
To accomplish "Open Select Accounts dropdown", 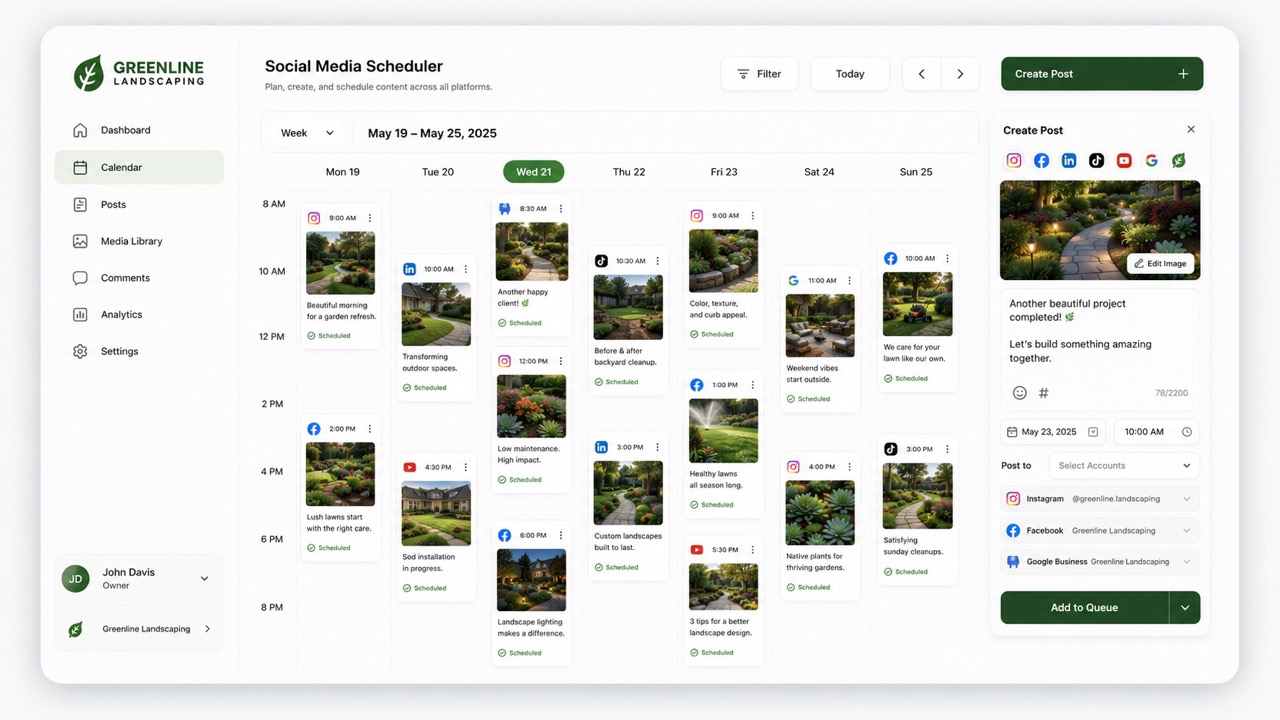I will (x=1124, y=465).
